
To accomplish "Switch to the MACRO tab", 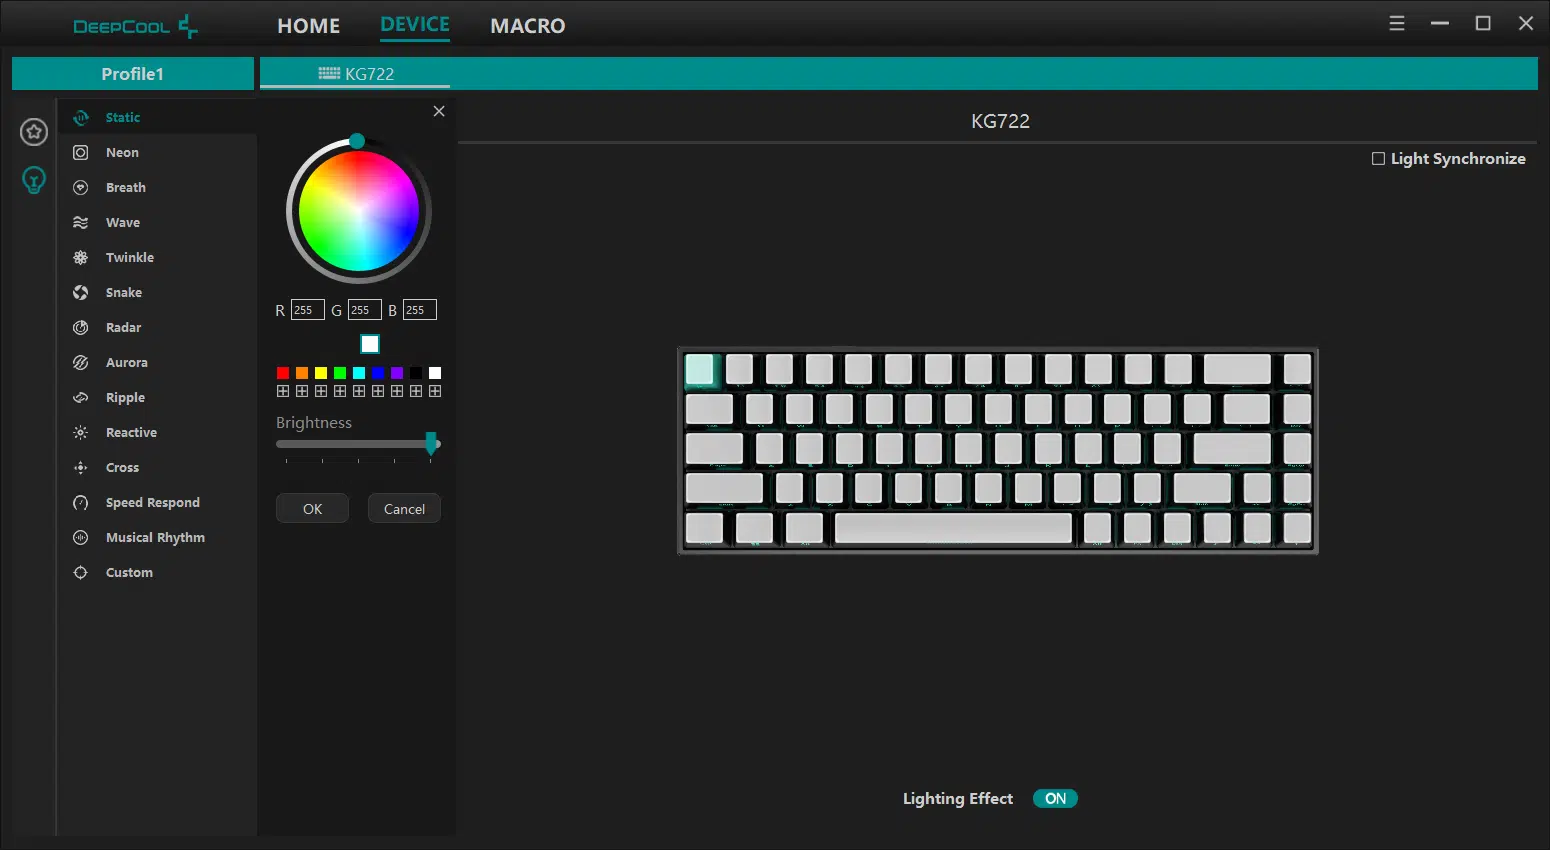I will tap(527, 26).
